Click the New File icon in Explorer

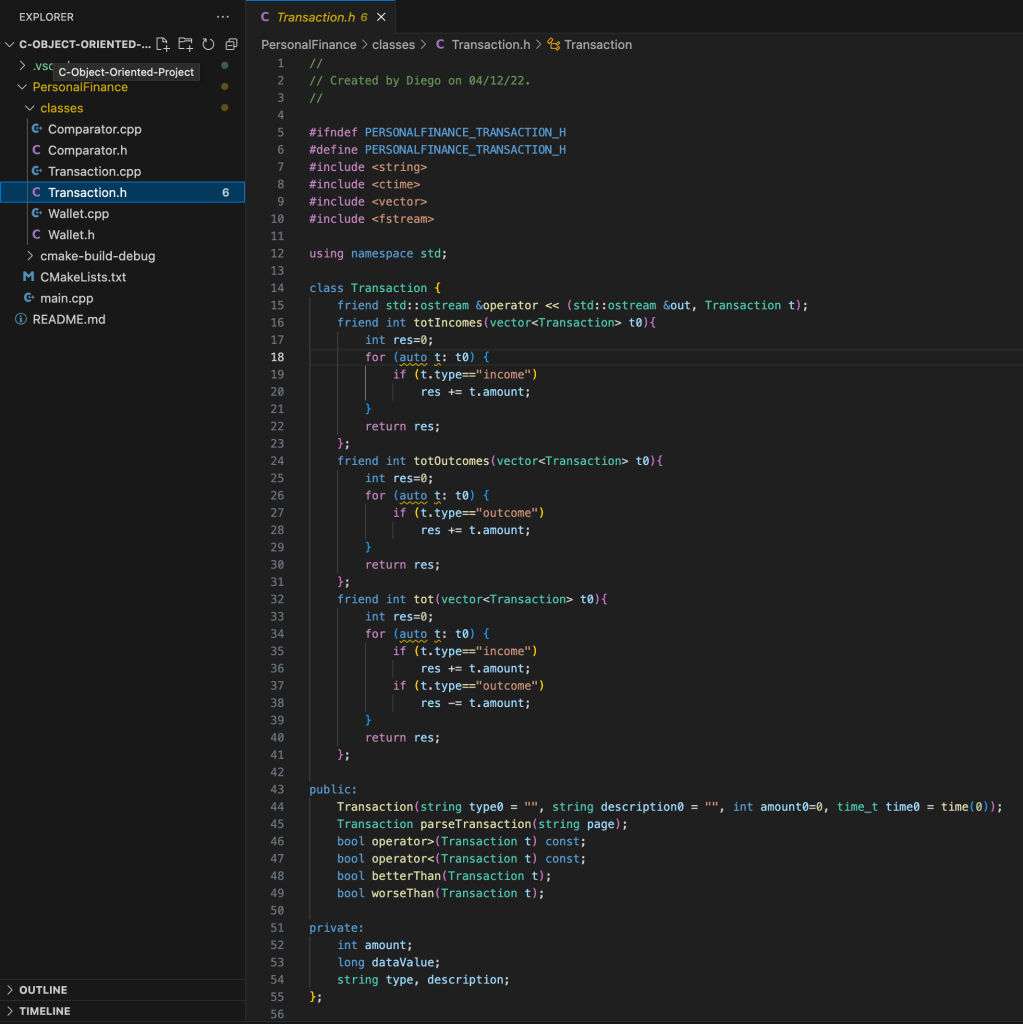[x=163, y=44]
